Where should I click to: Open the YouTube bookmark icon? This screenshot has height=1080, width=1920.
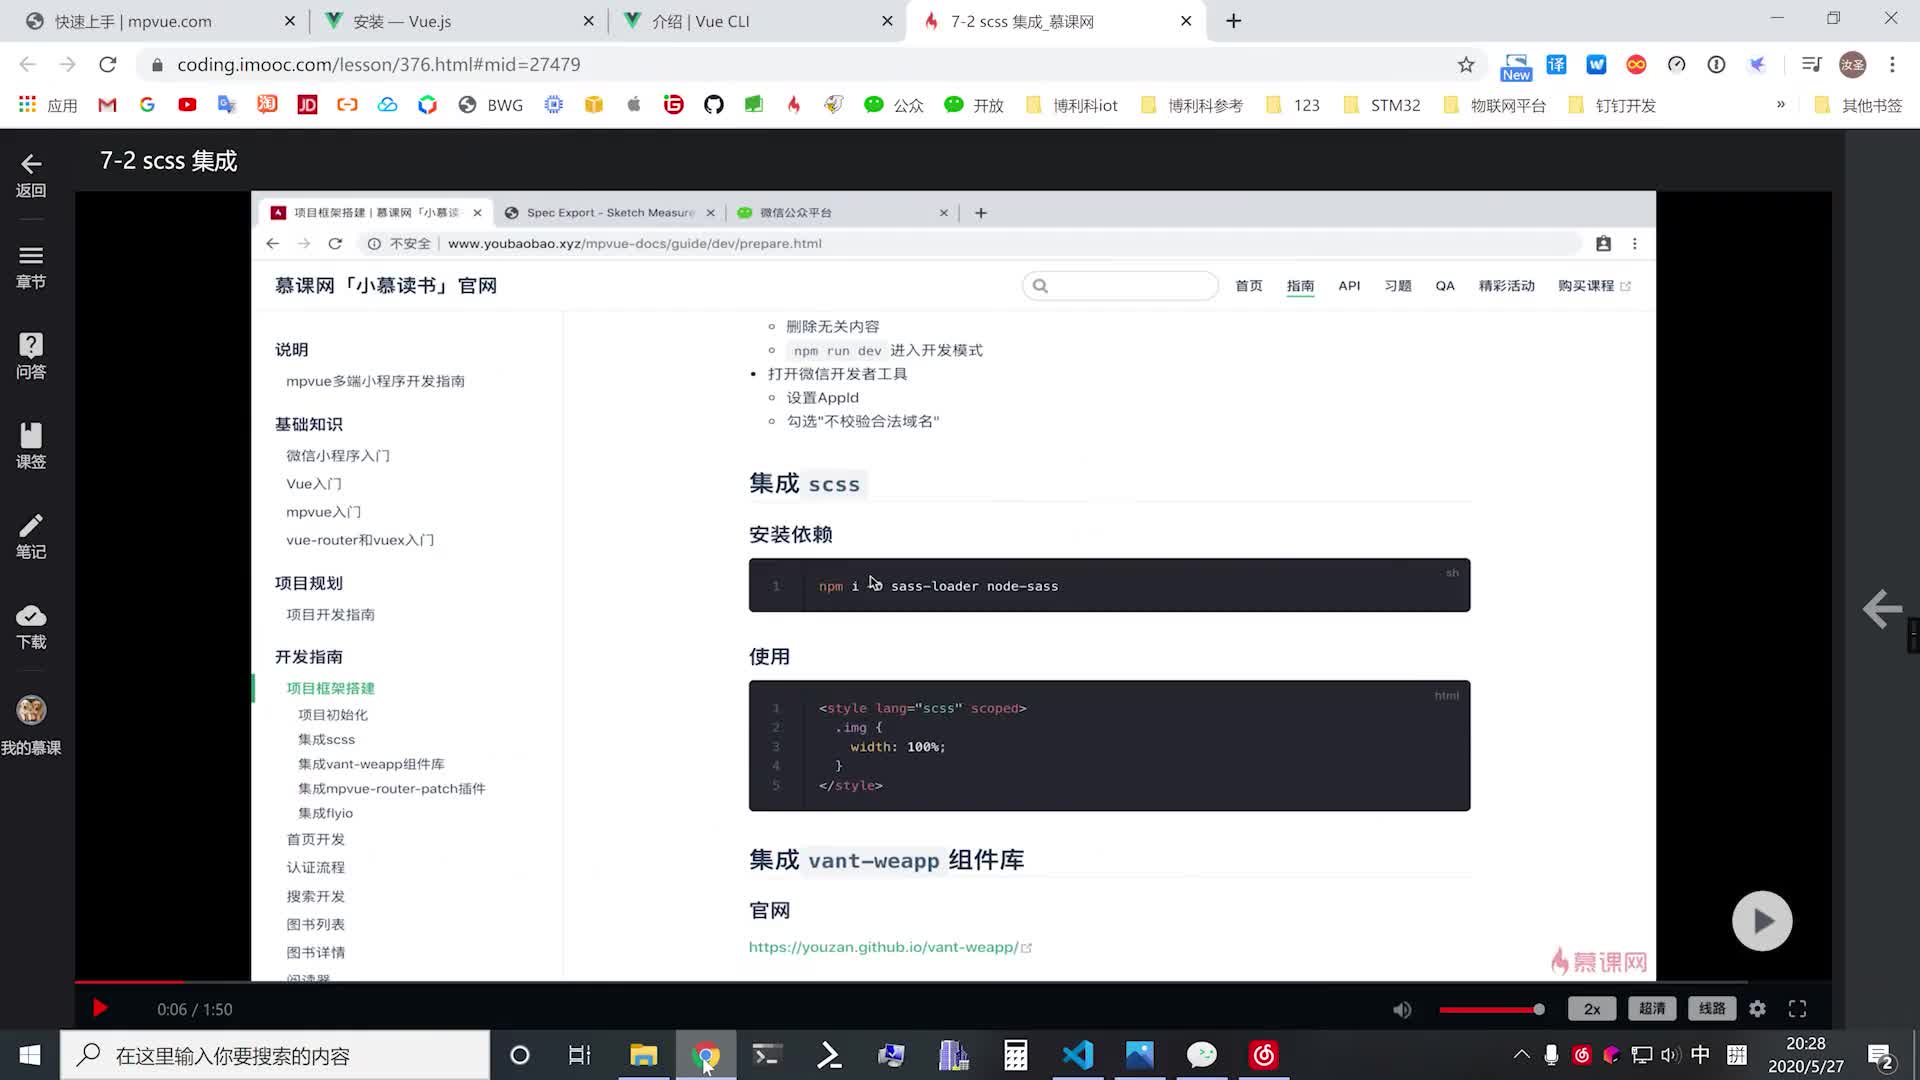pyautogui.click(x=187, y=105)
